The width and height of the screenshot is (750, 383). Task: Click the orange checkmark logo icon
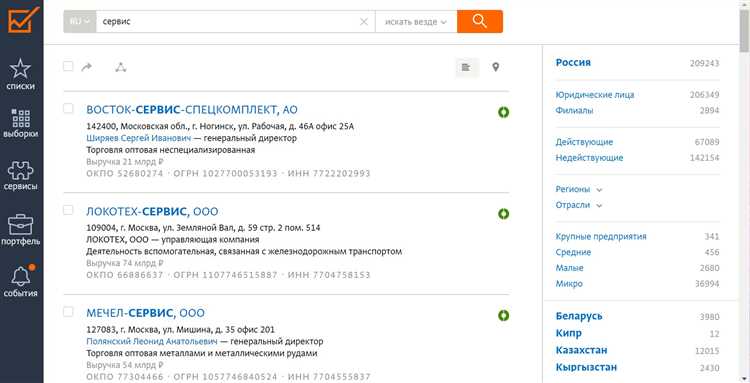[x=22, y=19]
